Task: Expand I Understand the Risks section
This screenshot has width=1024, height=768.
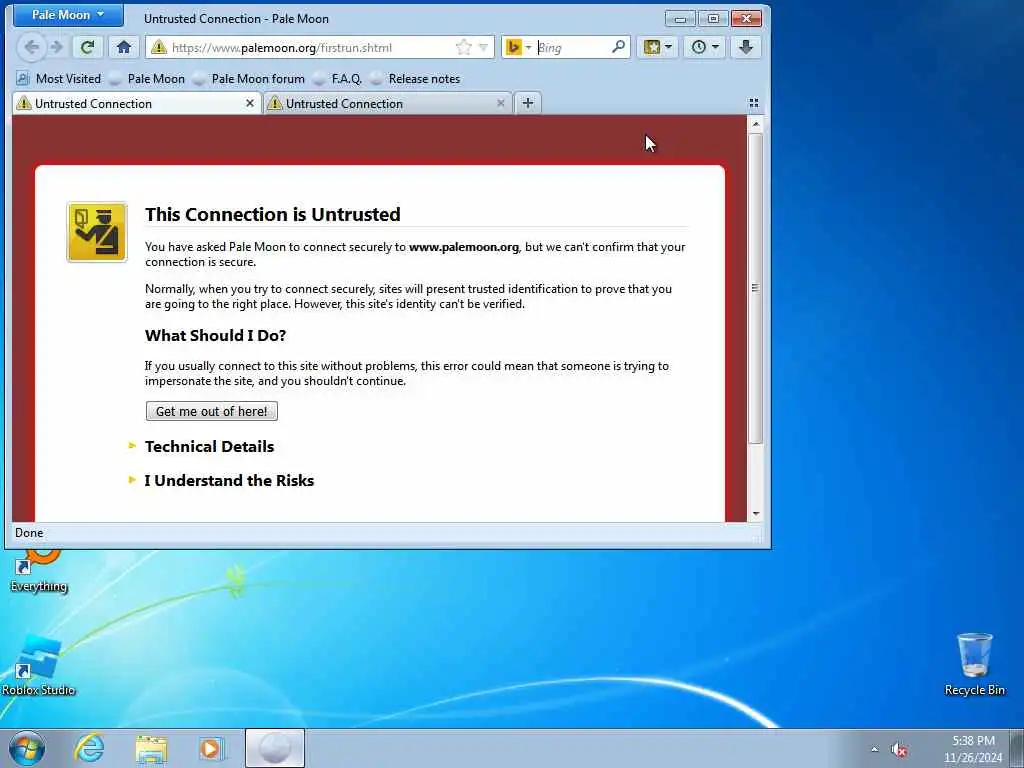Action: click(x=229, y=481)
